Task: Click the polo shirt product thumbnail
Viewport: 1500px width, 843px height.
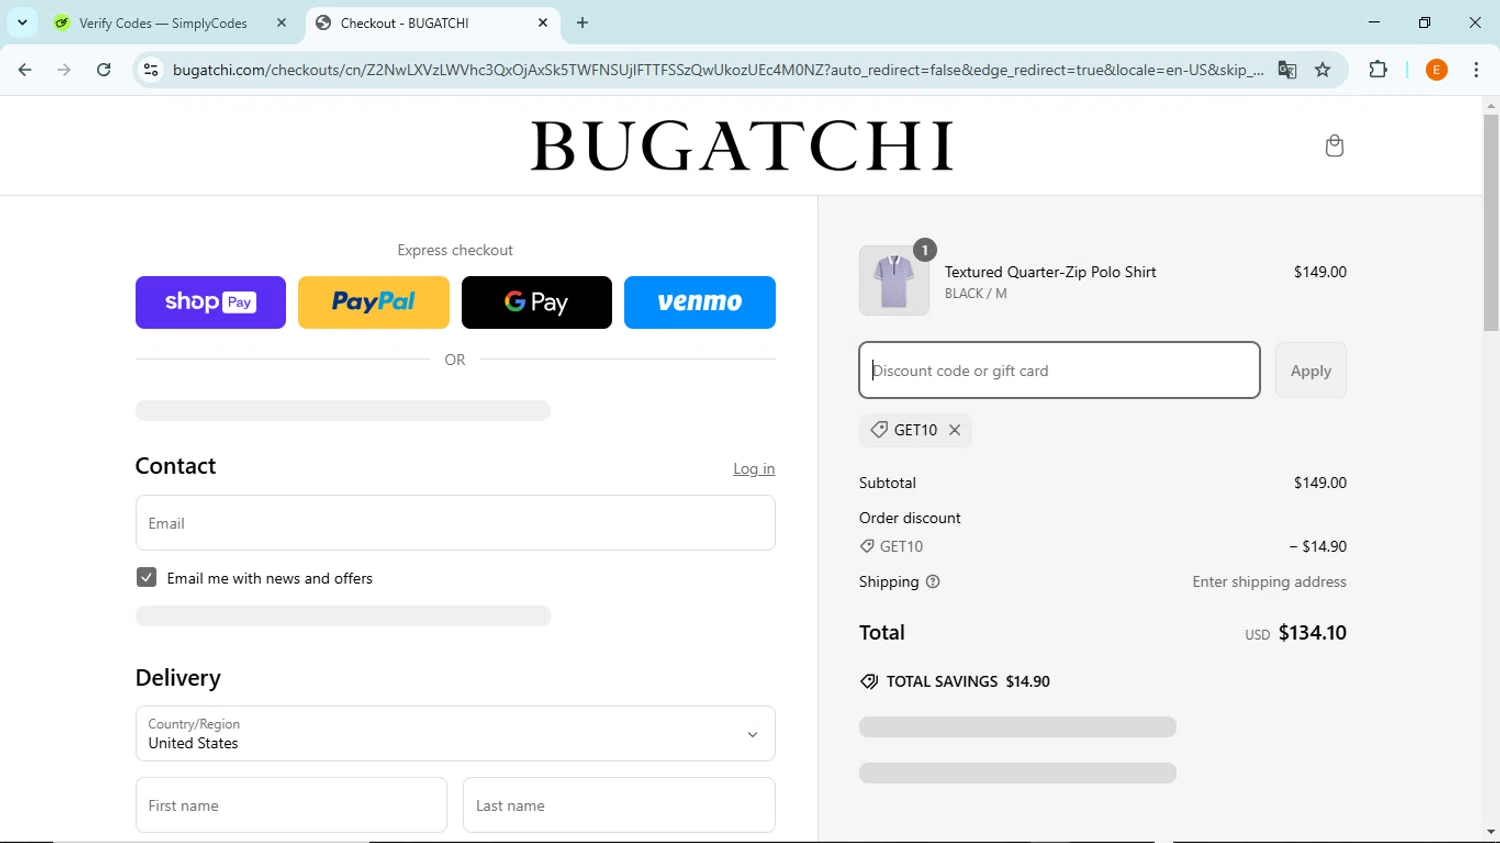Action: (894, 281)
